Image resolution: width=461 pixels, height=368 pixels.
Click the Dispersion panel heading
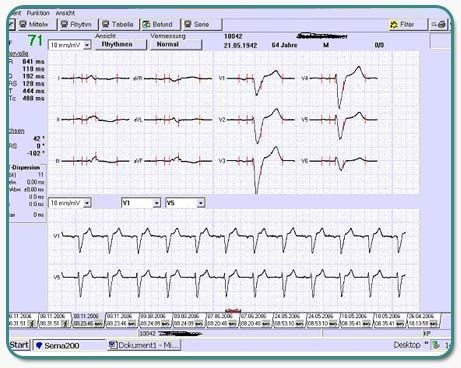pos(25,167)
